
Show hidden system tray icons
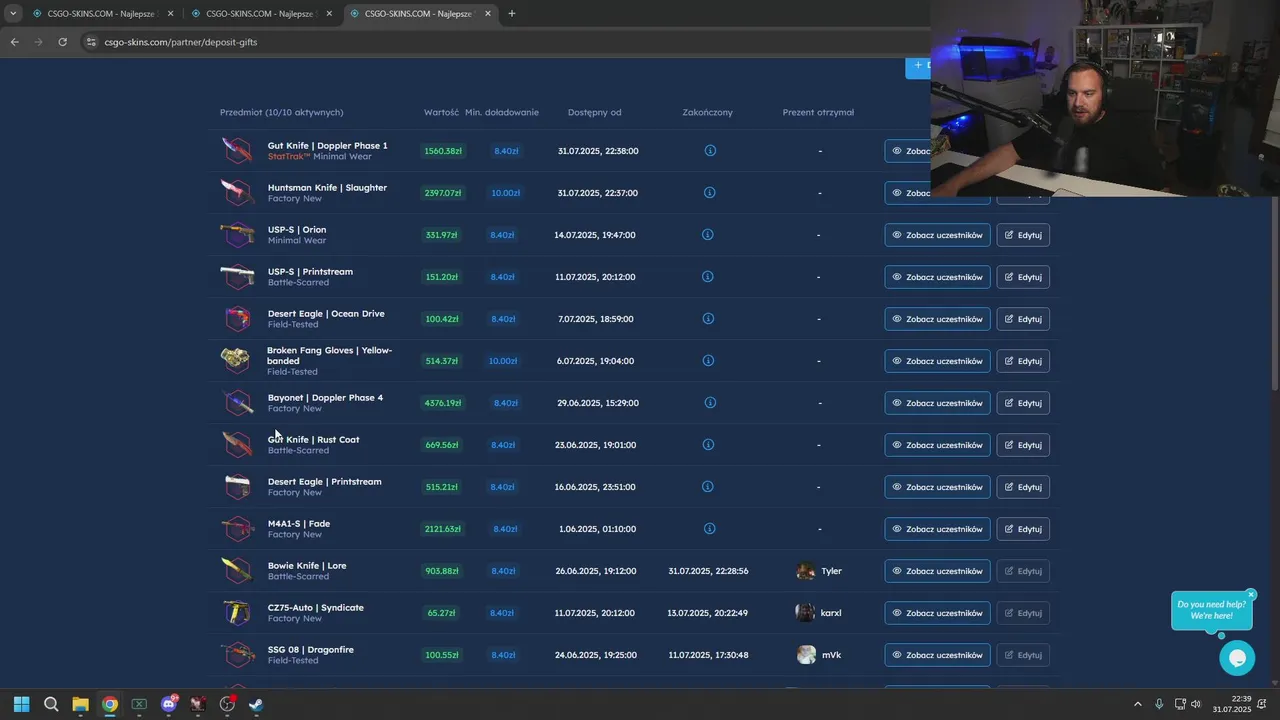tap(1137, 704)
